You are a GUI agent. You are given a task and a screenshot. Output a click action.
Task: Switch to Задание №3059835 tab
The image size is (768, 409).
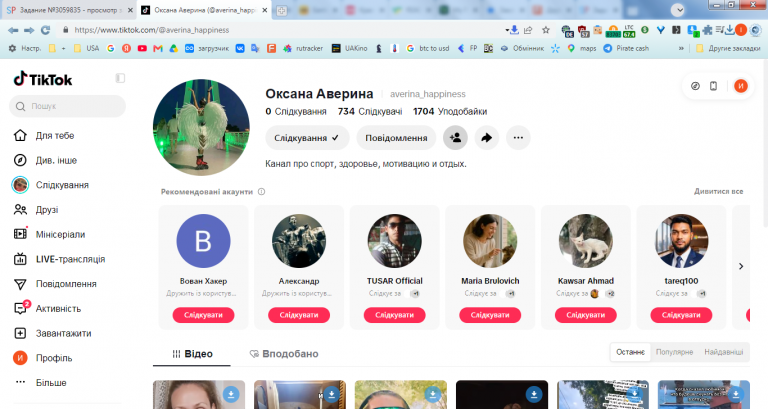tap(69, 10)
